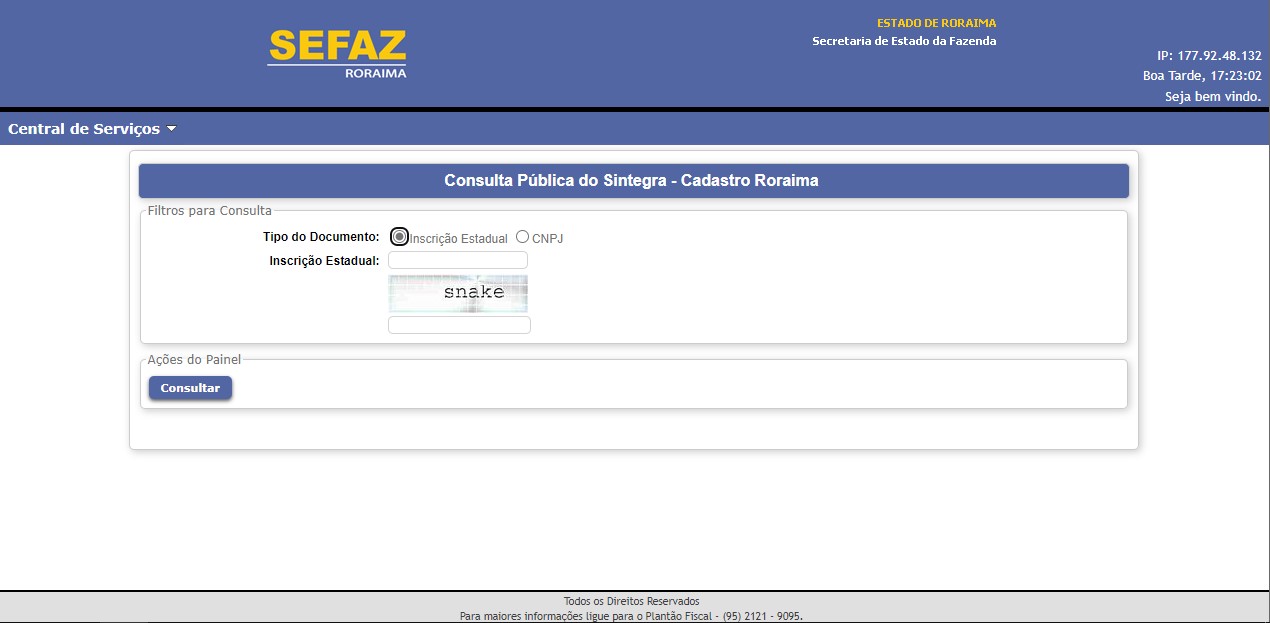Click the 'Seja bem vindo.' text
This screenshot has height=623, width=1270.
tap(1213, 96)
